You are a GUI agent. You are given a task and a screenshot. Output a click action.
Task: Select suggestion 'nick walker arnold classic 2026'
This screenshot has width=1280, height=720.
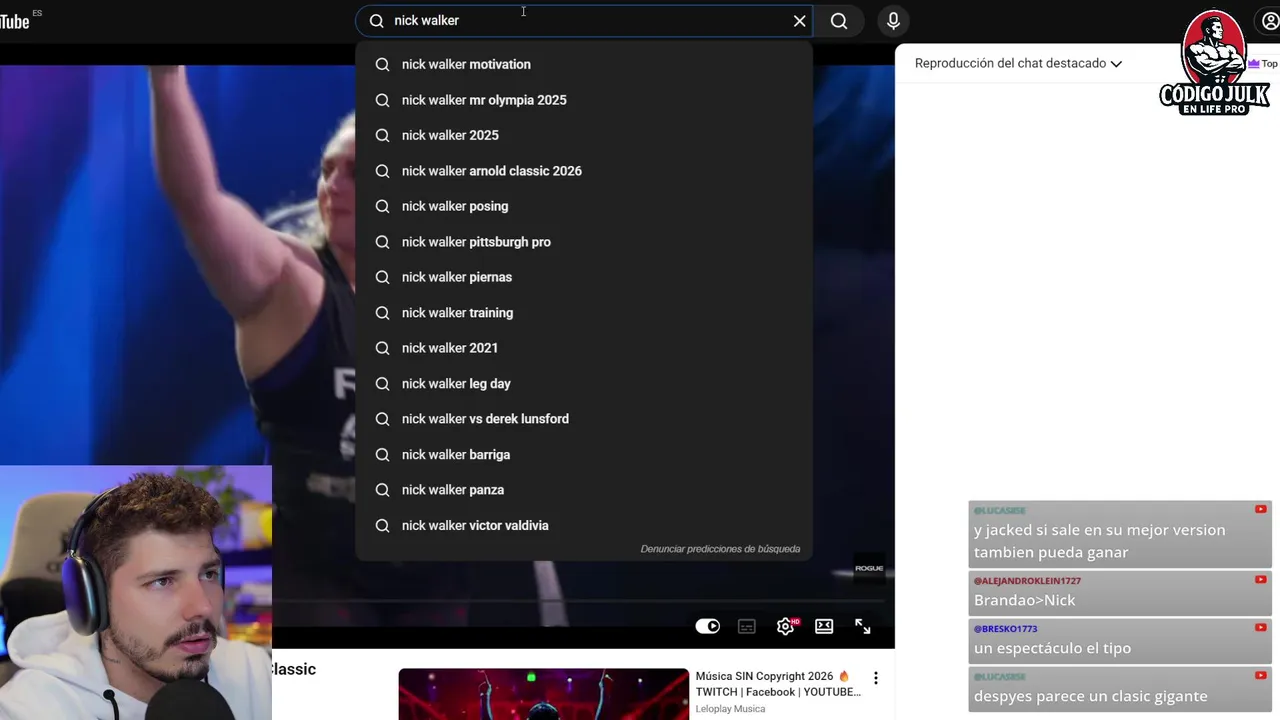585,171
